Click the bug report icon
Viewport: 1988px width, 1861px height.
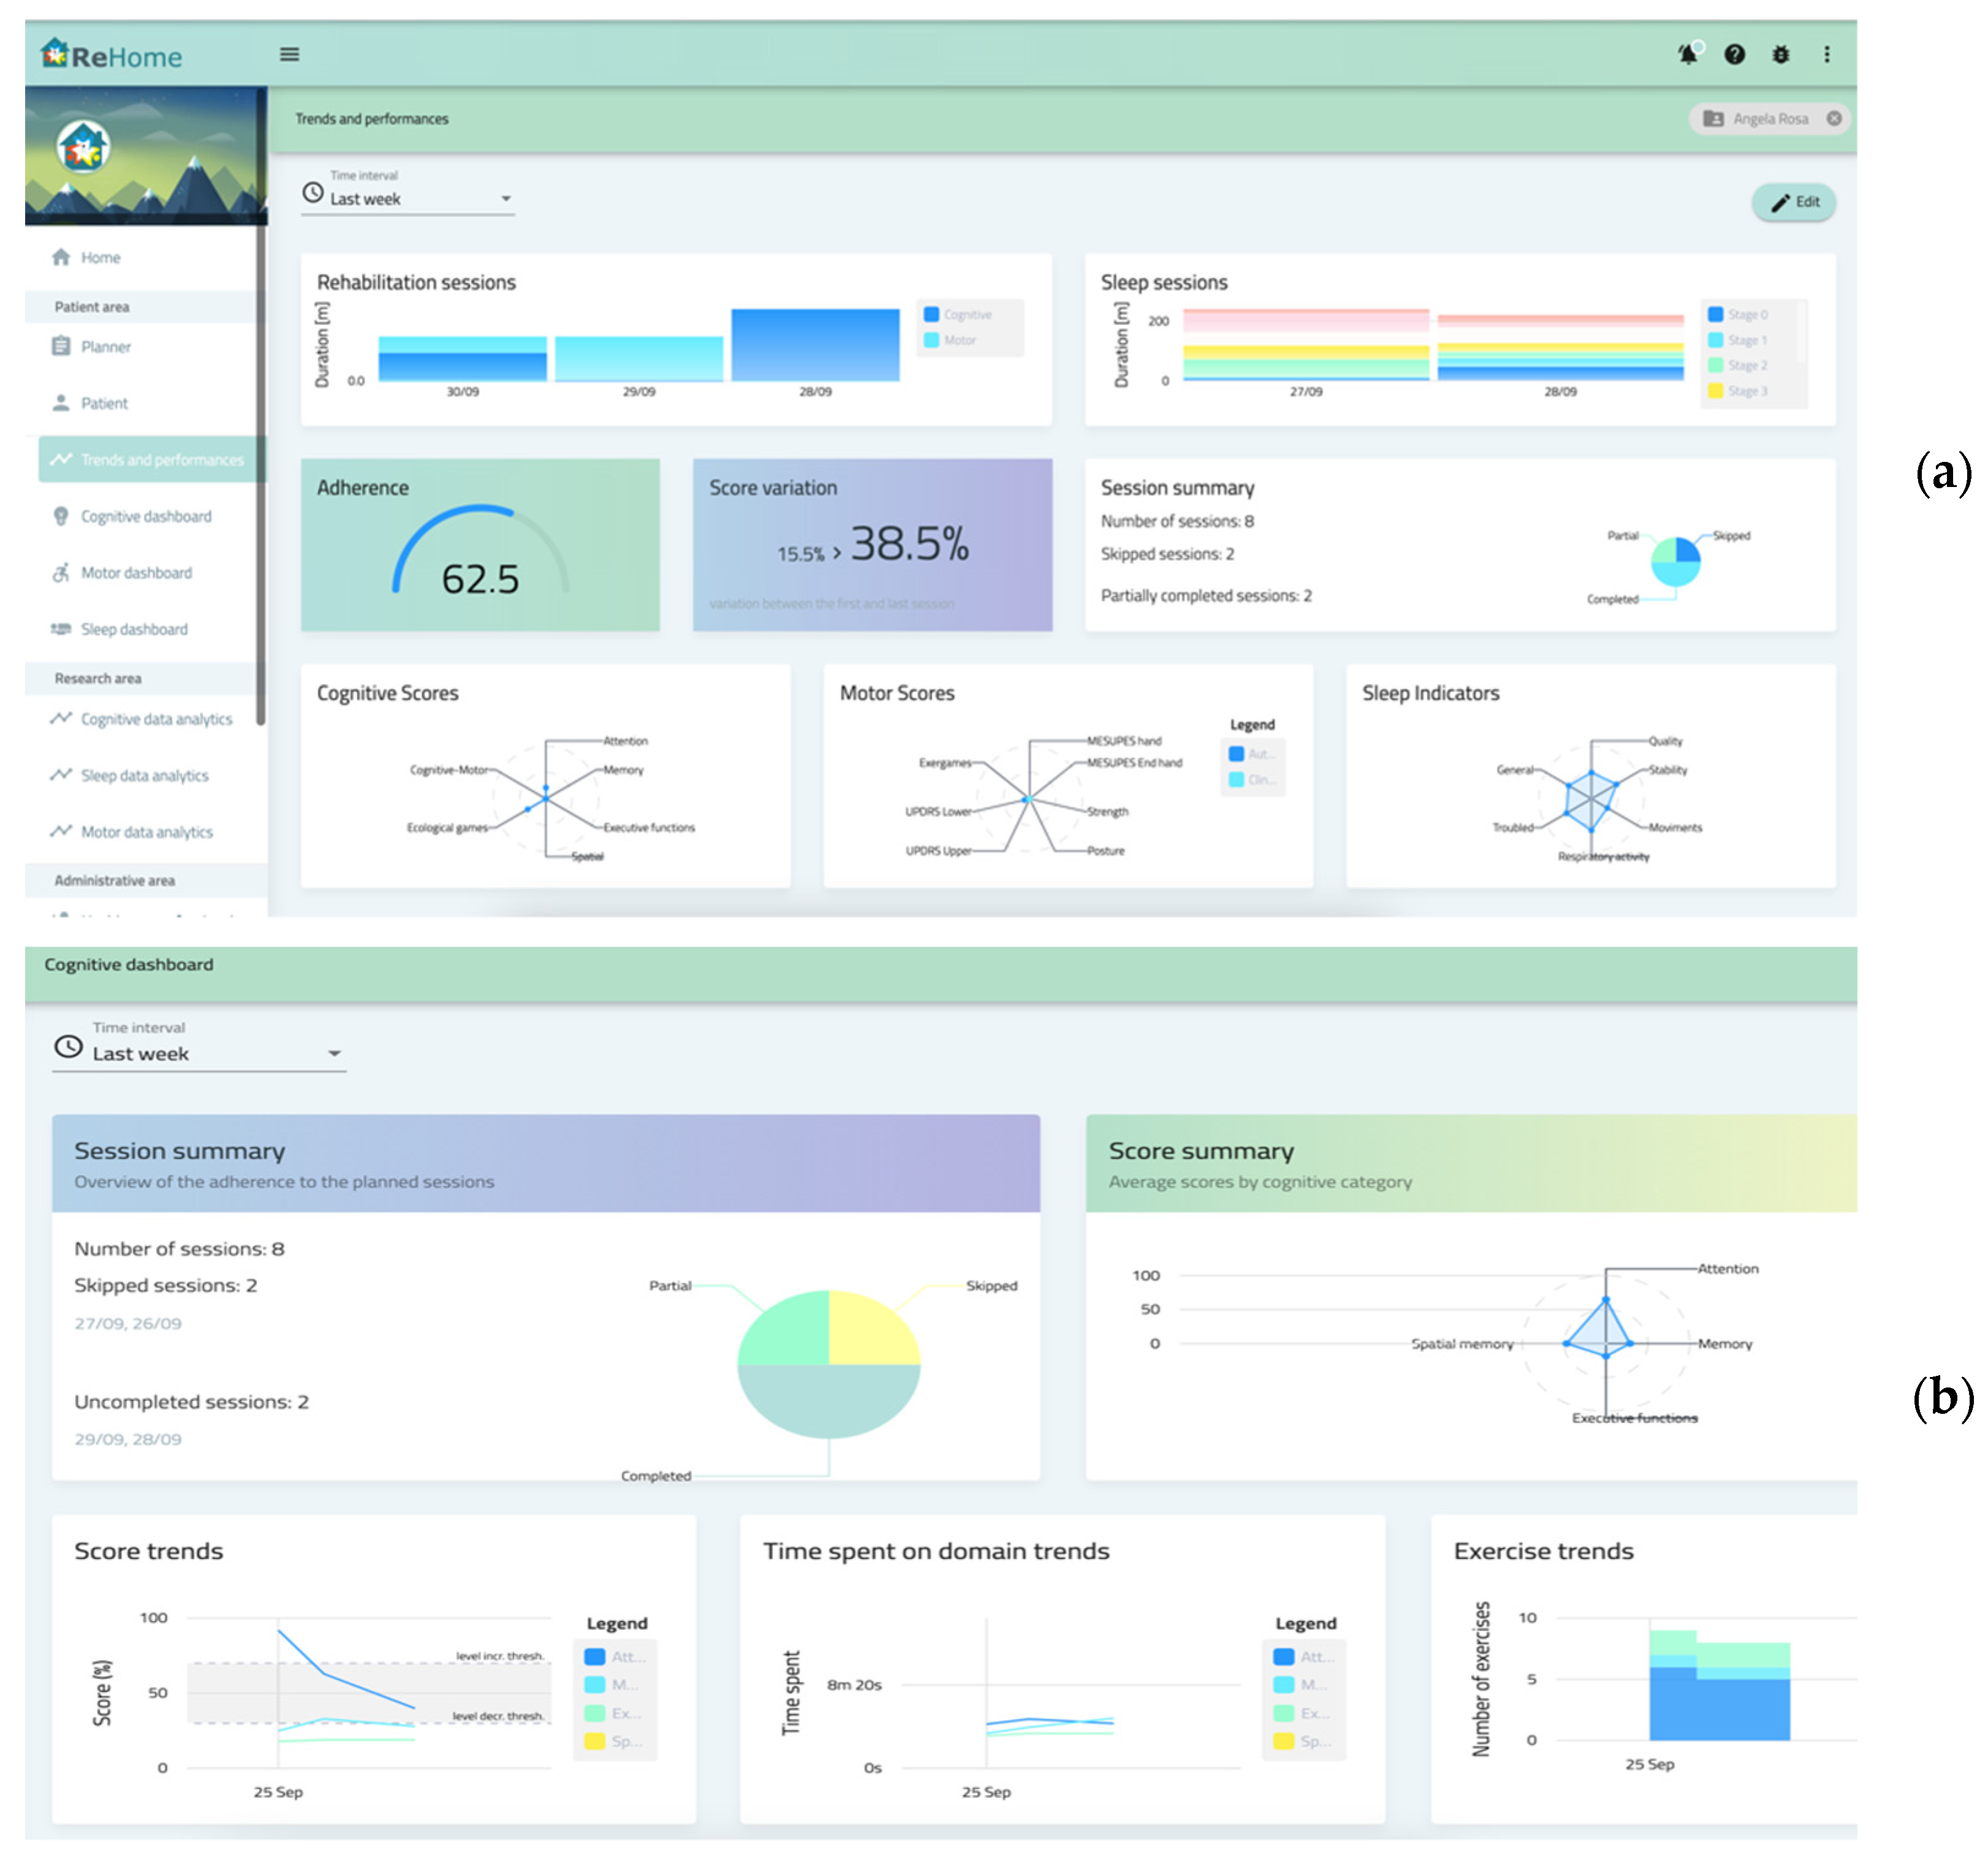point(1781,55)
